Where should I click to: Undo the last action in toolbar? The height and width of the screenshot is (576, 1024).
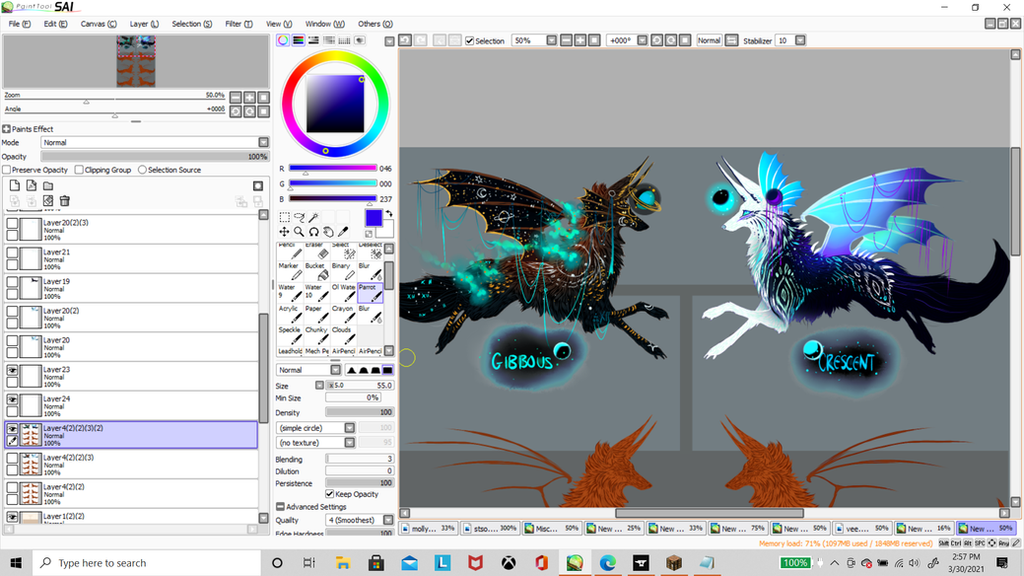click(x=406, y=40)
